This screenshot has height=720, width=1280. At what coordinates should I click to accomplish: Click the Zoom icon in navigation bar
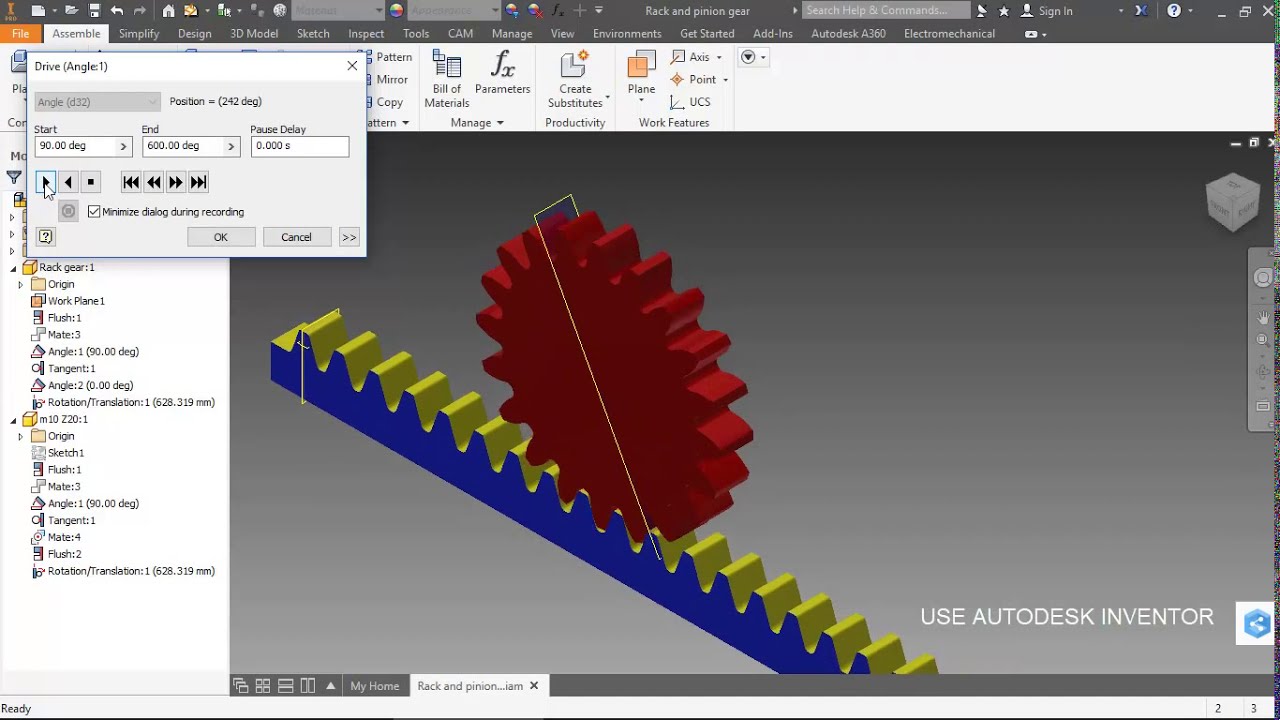[x=1263, y=341]
